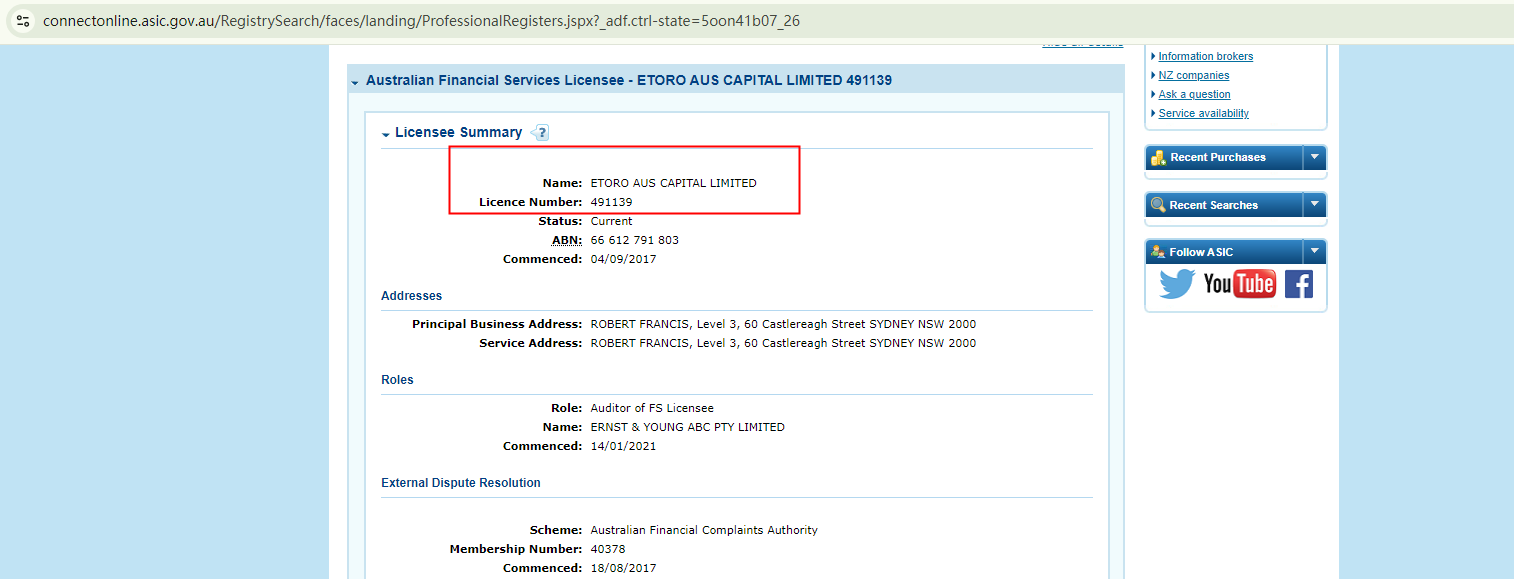
Task: Click the ABN value 66 612 791 803
Action: coord(634,240)
